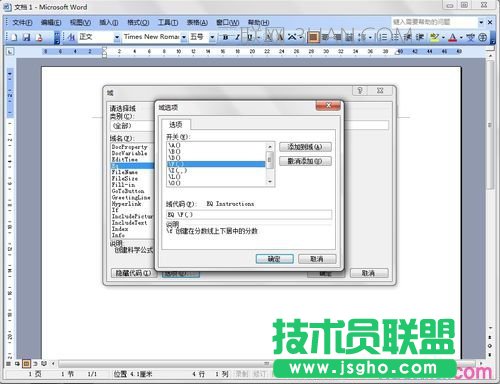The height and width of the screenshot is (384, 500).
Task: Toggle 录制 macro recording in status bar
Action: (x=242, y=374)
